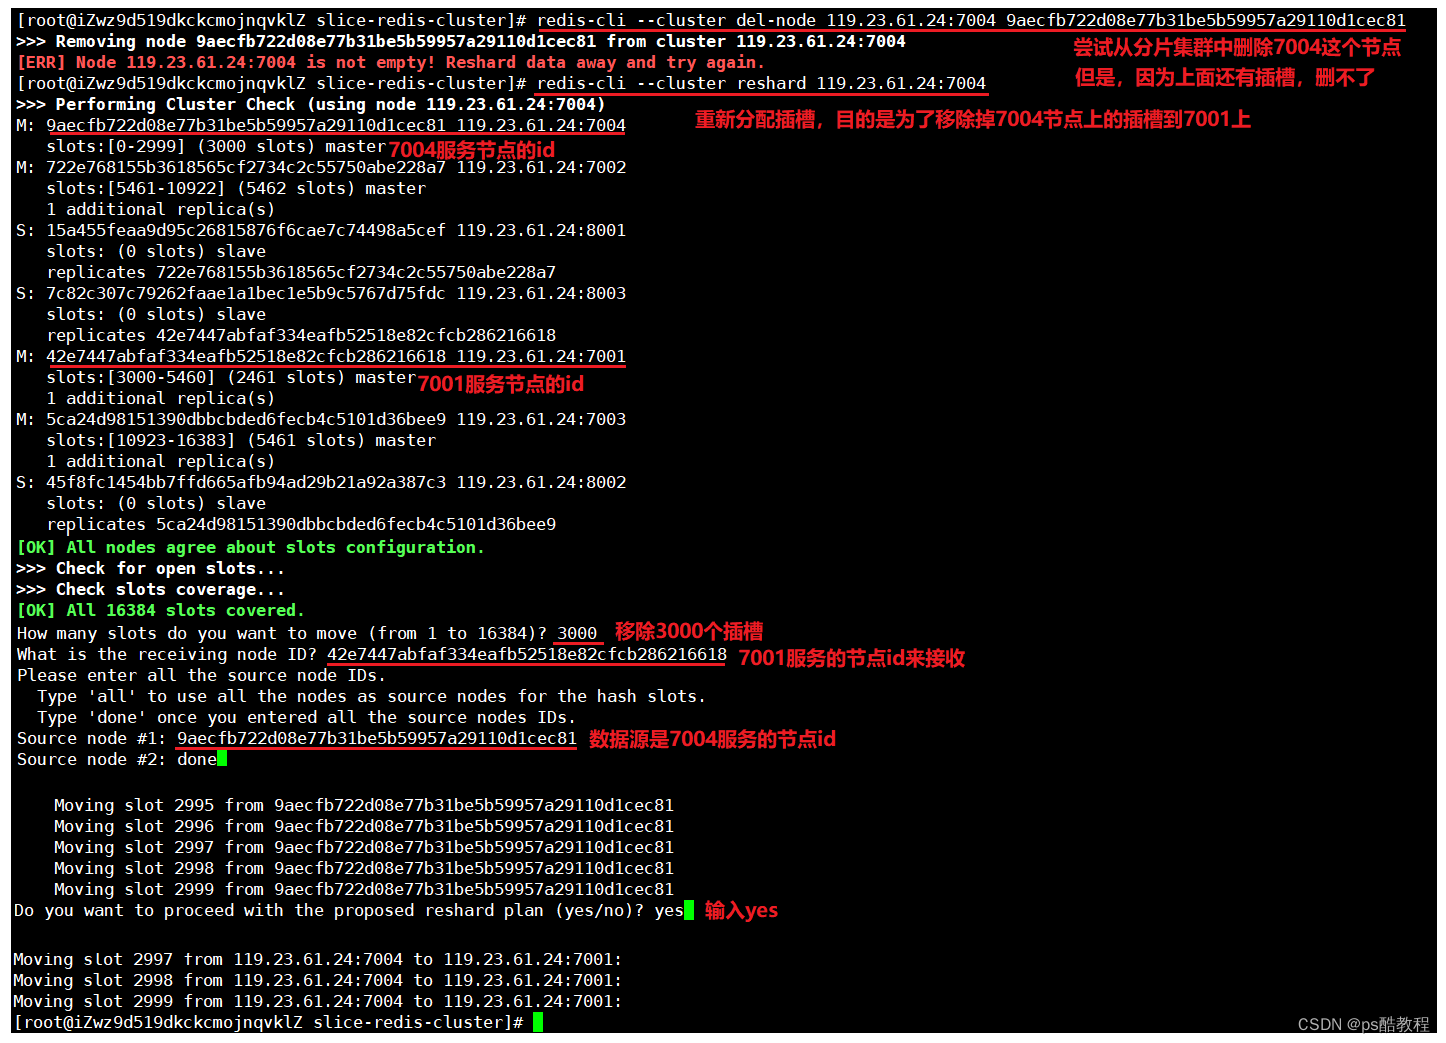Click 'slots:[5461-10922] (5462 slots) master' text
Screen dimensions: 1446x1043
point(236,188)
